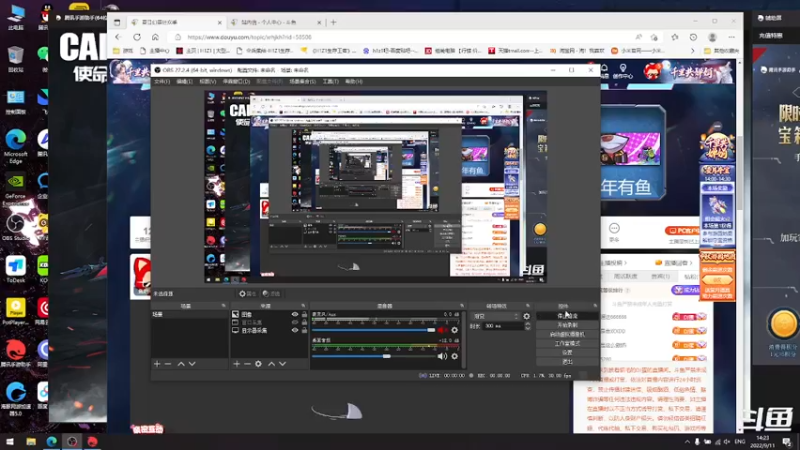The height and width of the screenshot is (450, 800).
Task: Switch to the second Edge tab
Action: pos(276,22)
